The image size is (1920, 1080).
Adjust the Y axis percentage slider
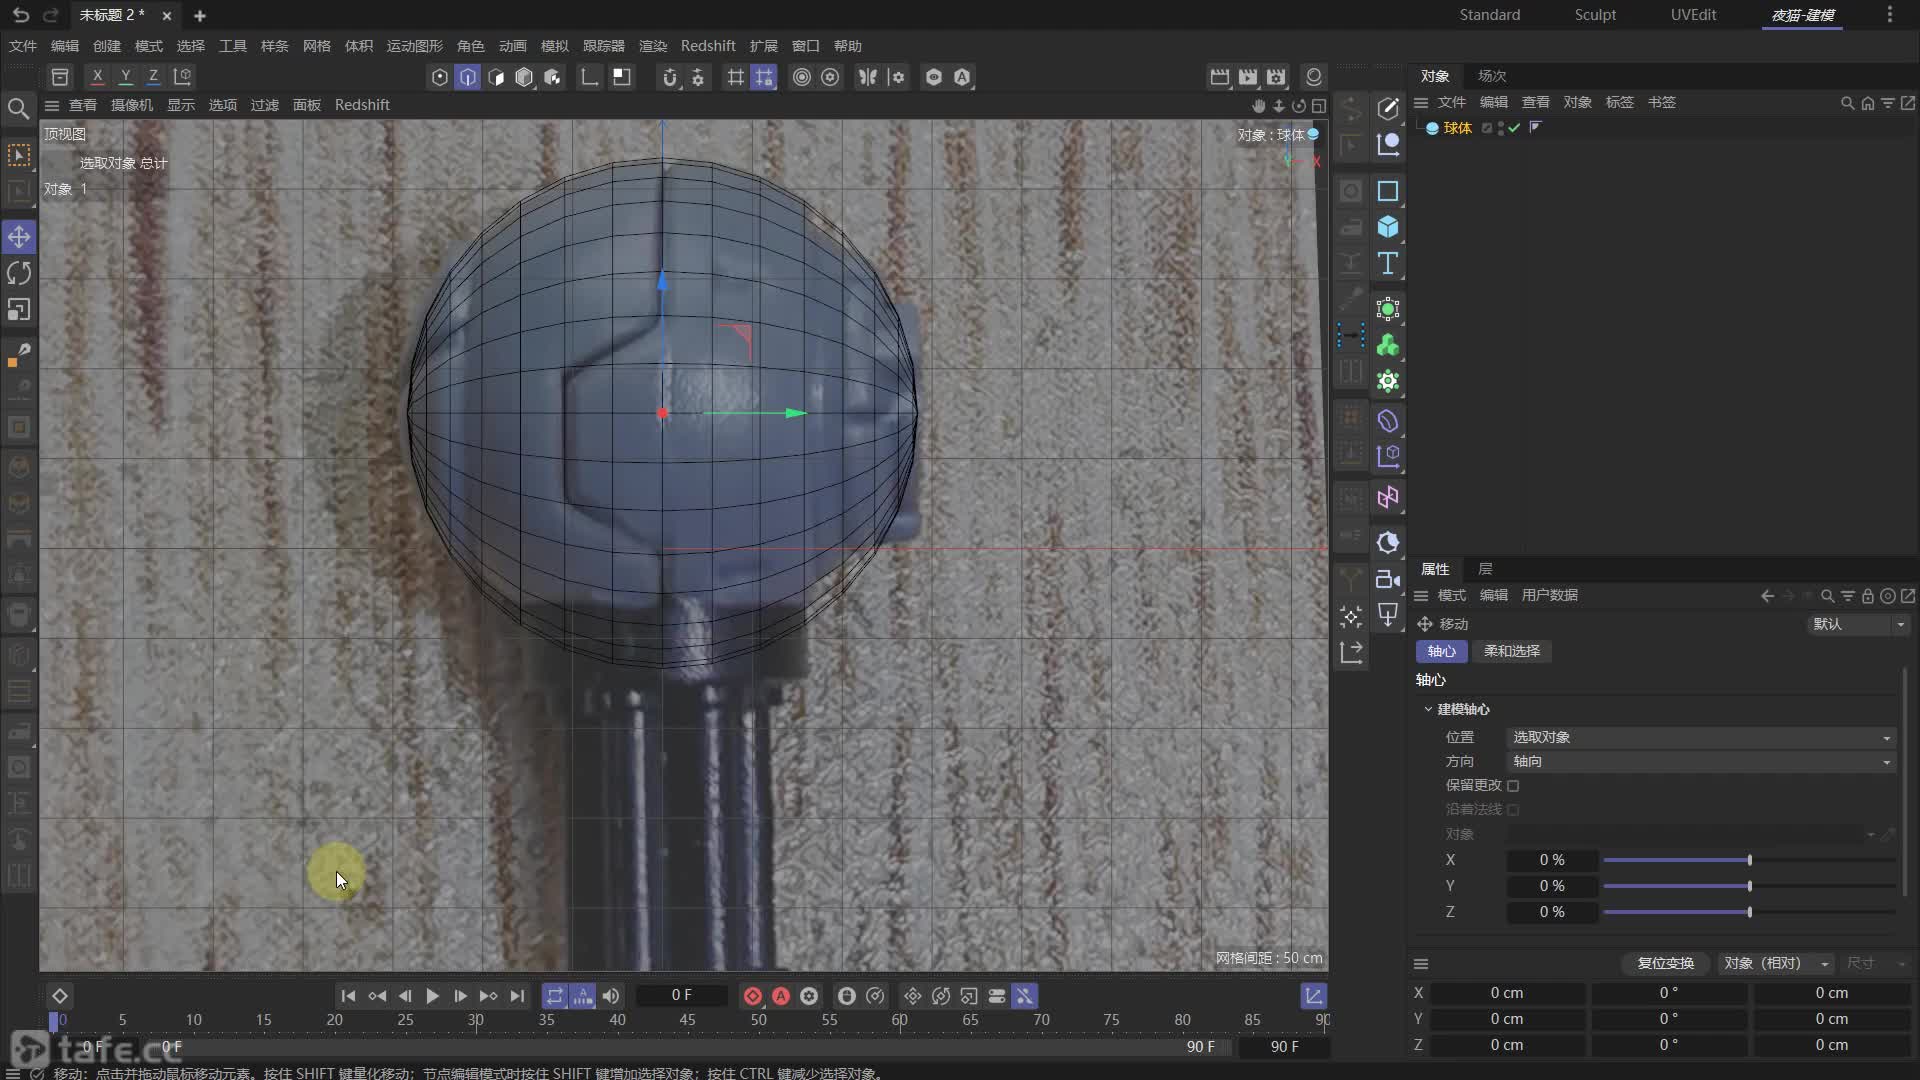[1749, 886]
